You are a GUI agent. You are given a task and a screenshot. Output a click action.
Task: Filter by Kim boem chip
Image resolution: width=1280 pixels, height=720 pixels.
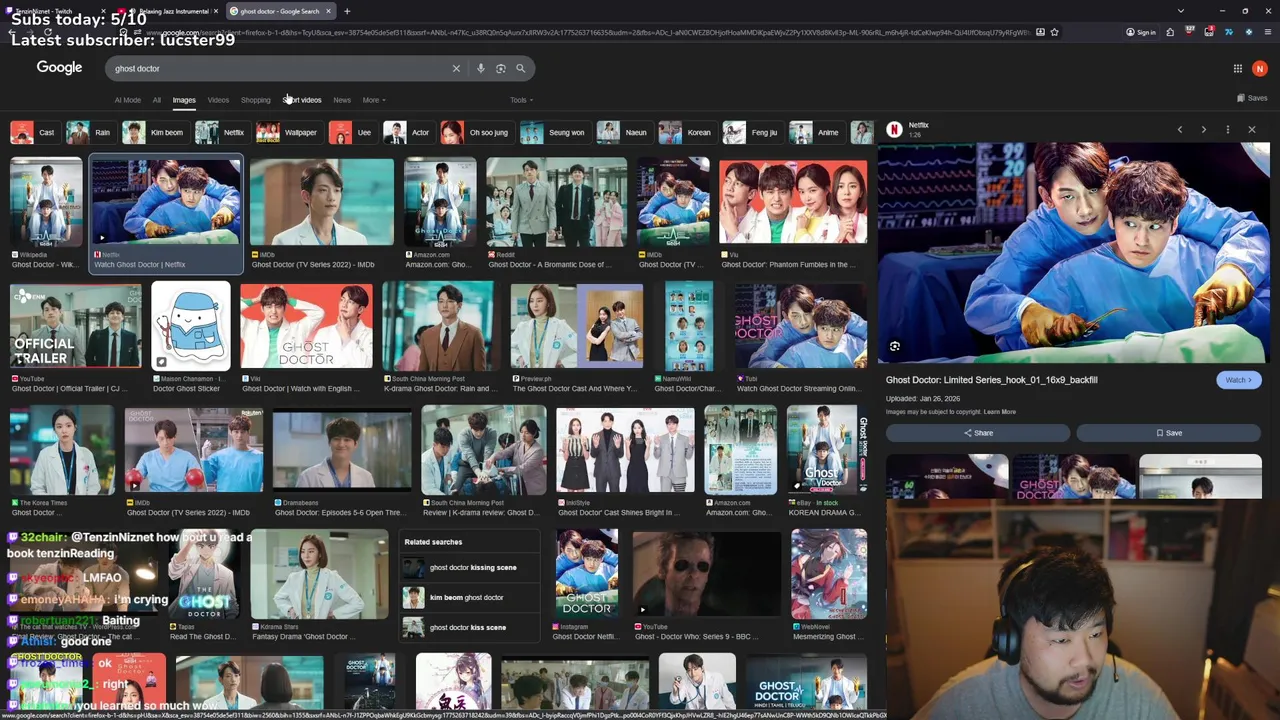[x=153, y=132]
